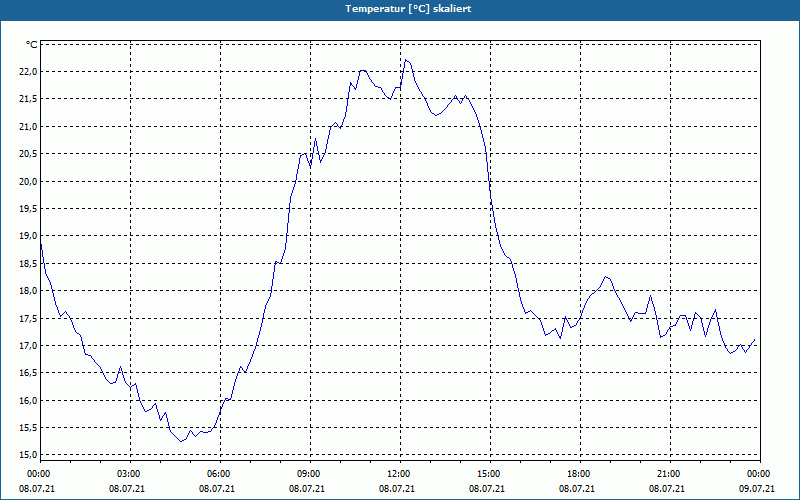Select the °C unit label on the y-axis
The image size is (800, 500).
[x=32, y=45]
